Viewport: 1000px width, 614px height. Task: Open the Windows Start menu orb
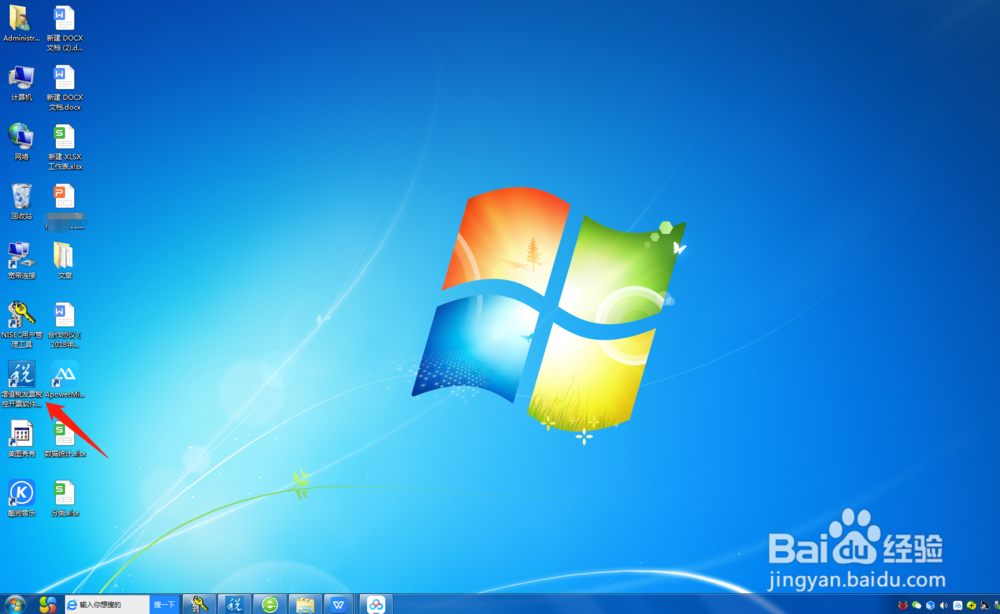click(x=14, y=604)
